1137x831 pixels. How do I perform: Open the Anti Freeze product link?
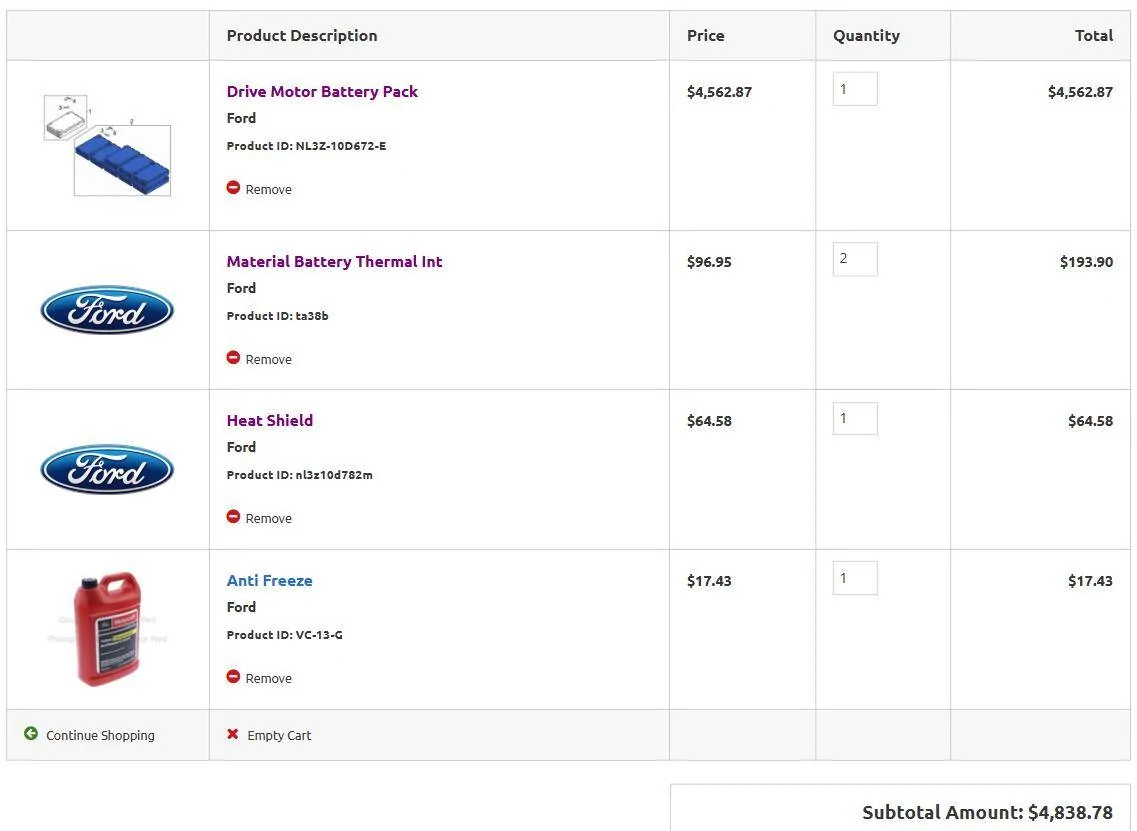(270, 580)
